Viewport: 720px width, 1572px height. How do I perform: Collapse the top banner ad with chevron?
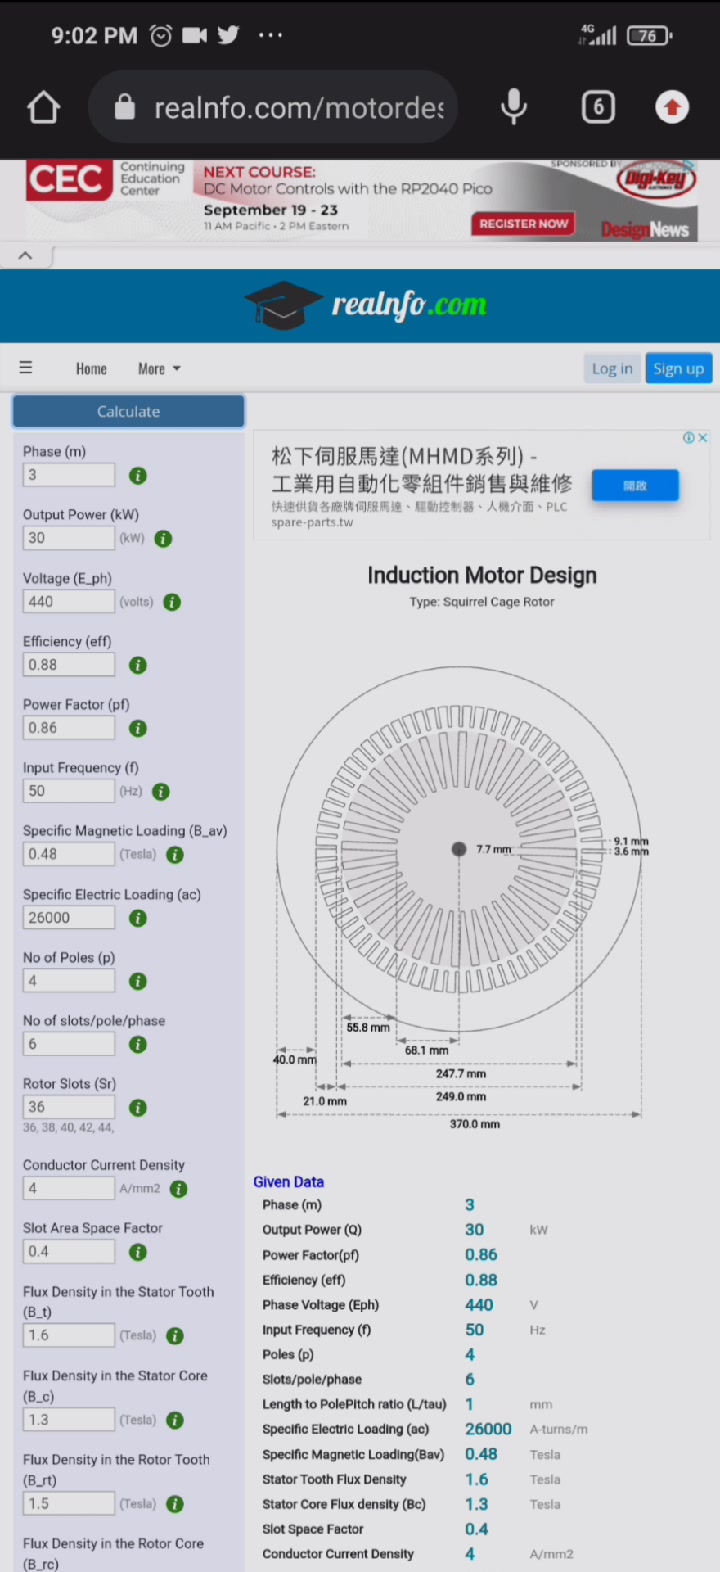(25, 256)
